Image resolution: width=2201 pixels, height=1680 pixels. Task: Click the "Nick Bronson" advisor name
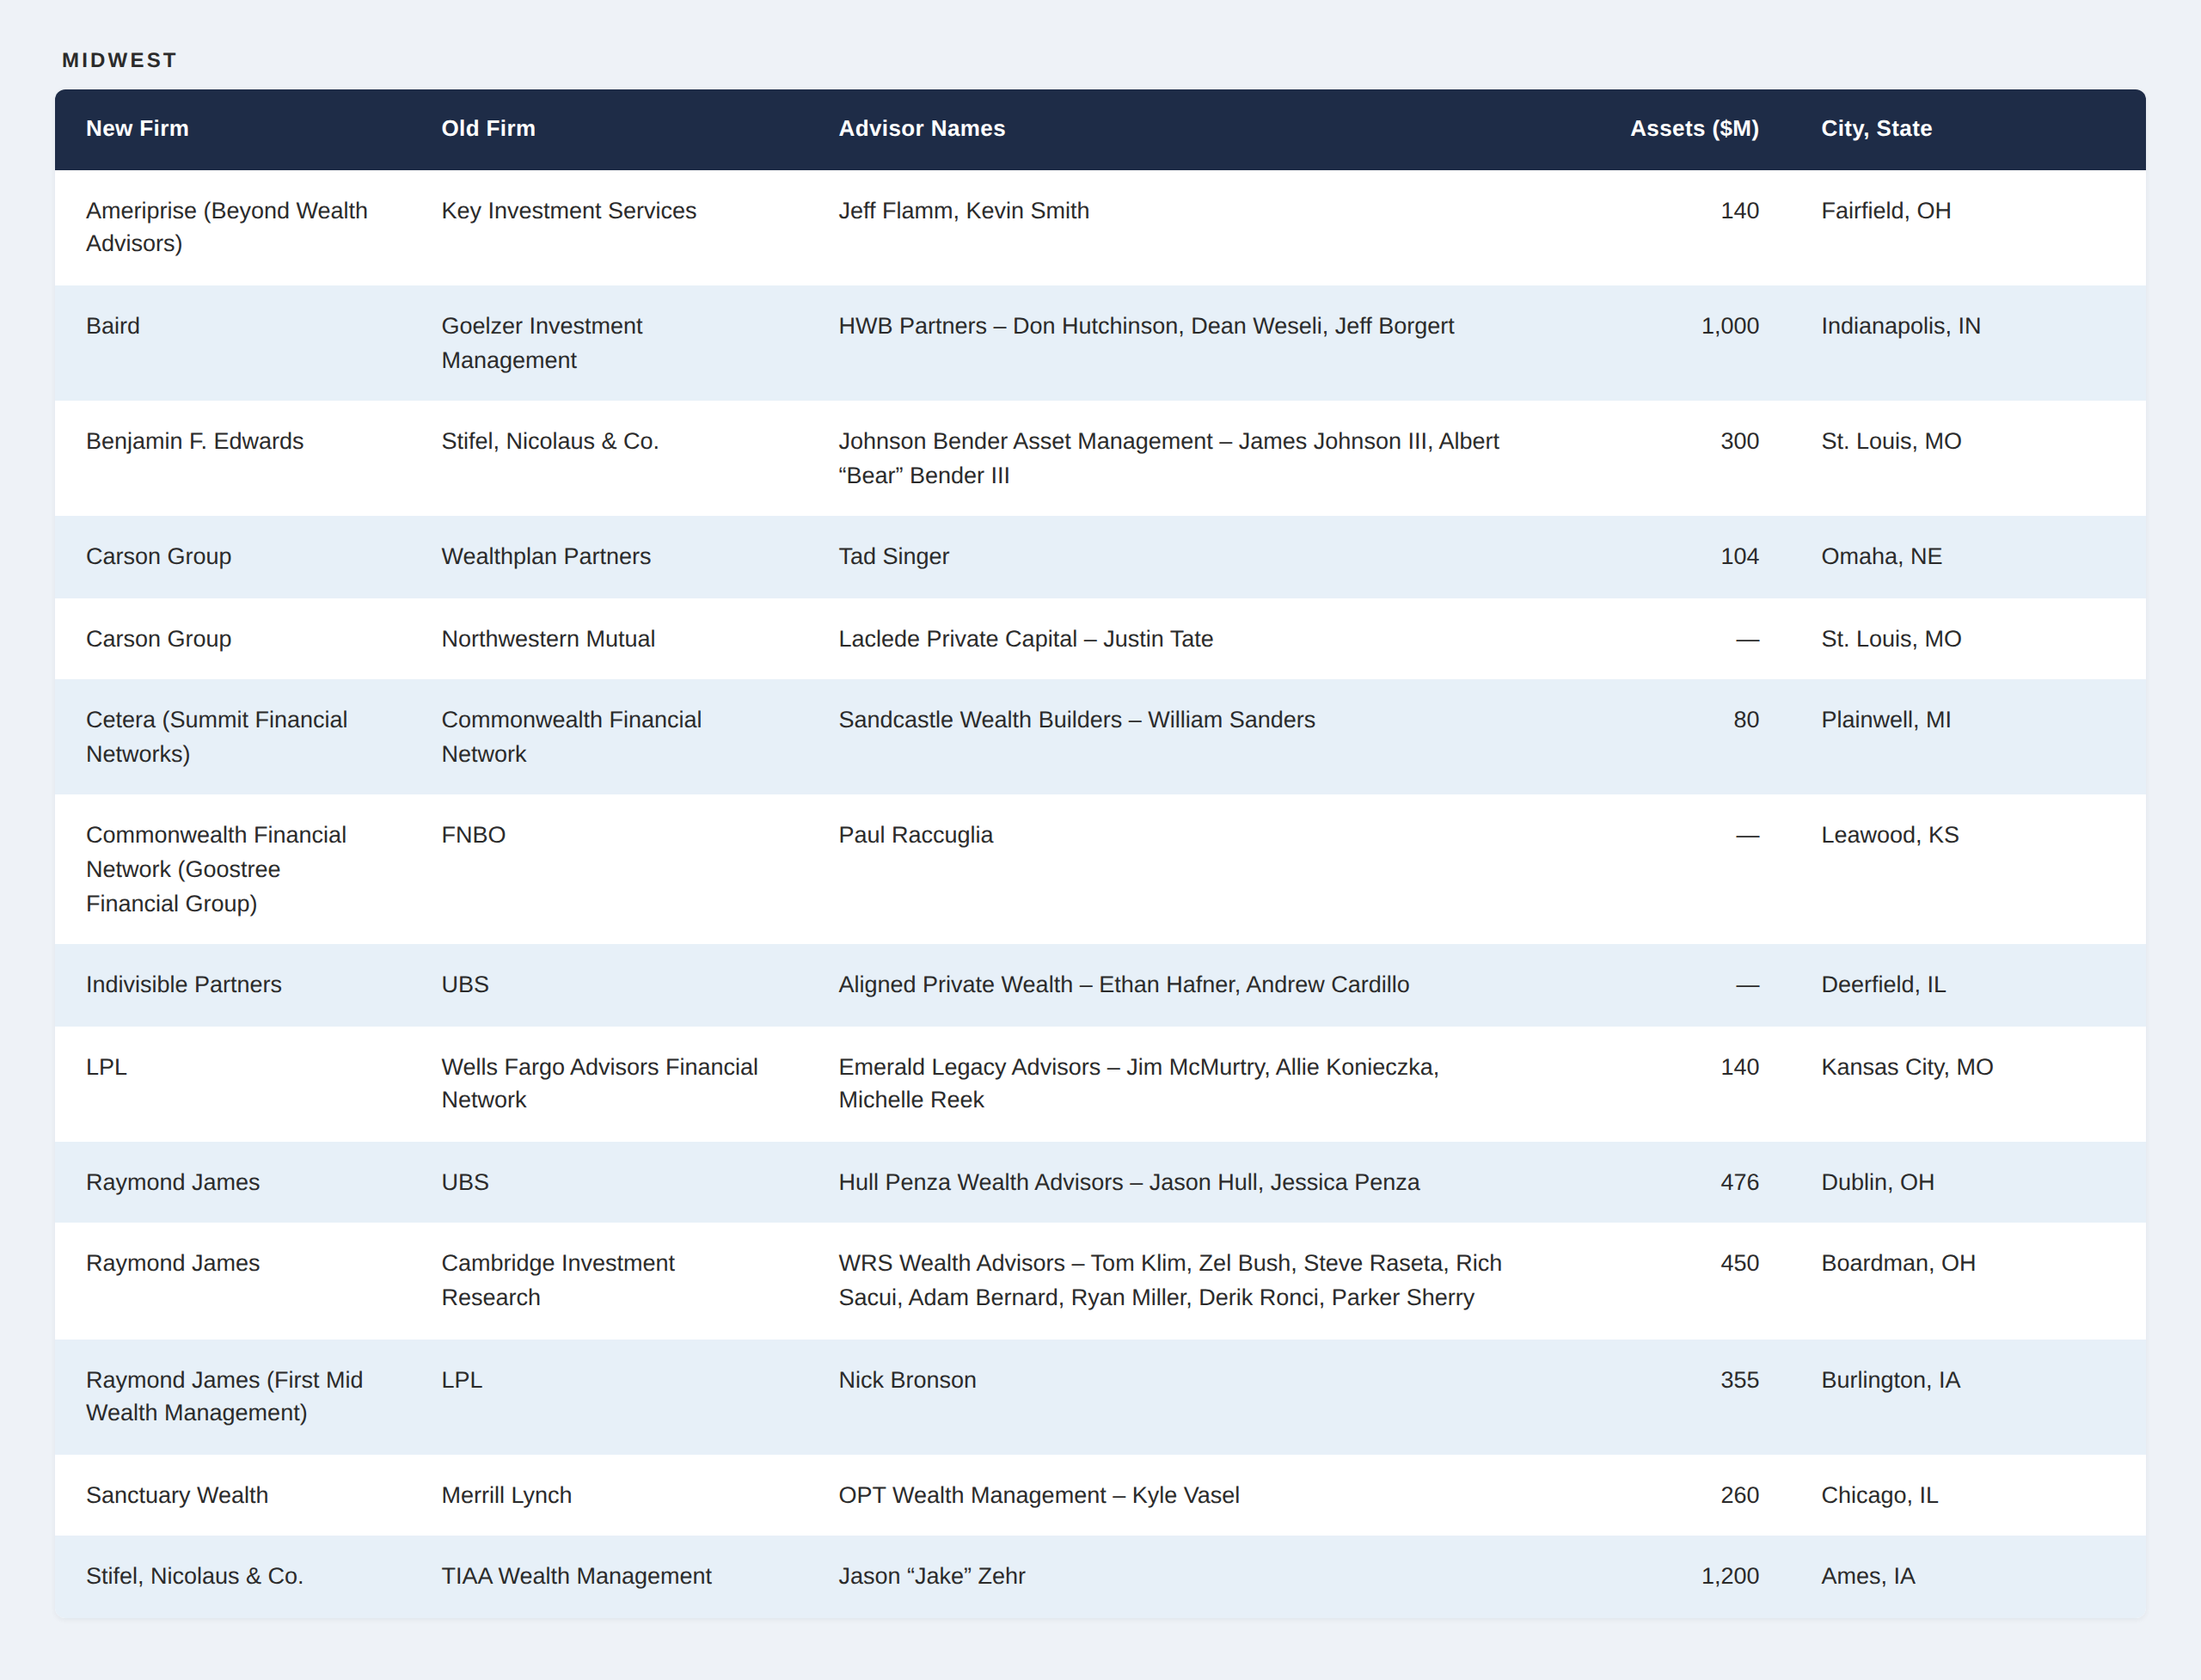click(908, 1380)
